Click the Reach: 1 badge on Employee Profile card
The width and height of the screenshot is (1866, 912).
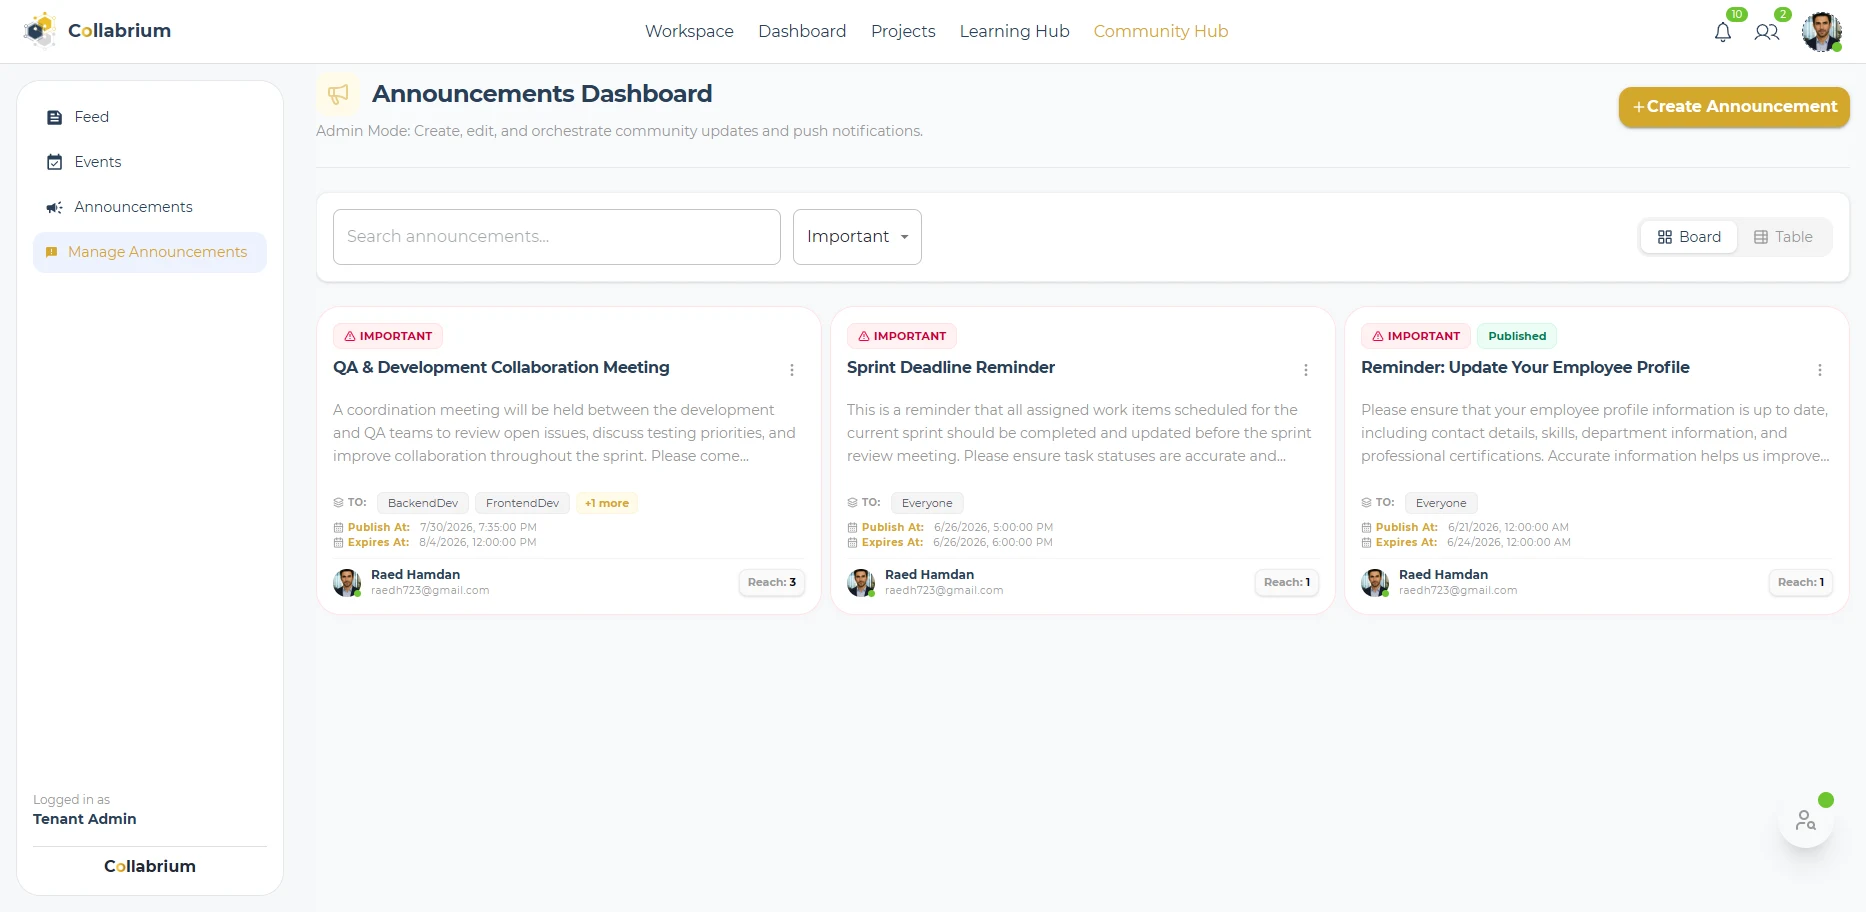click(x=1801, y=582)
